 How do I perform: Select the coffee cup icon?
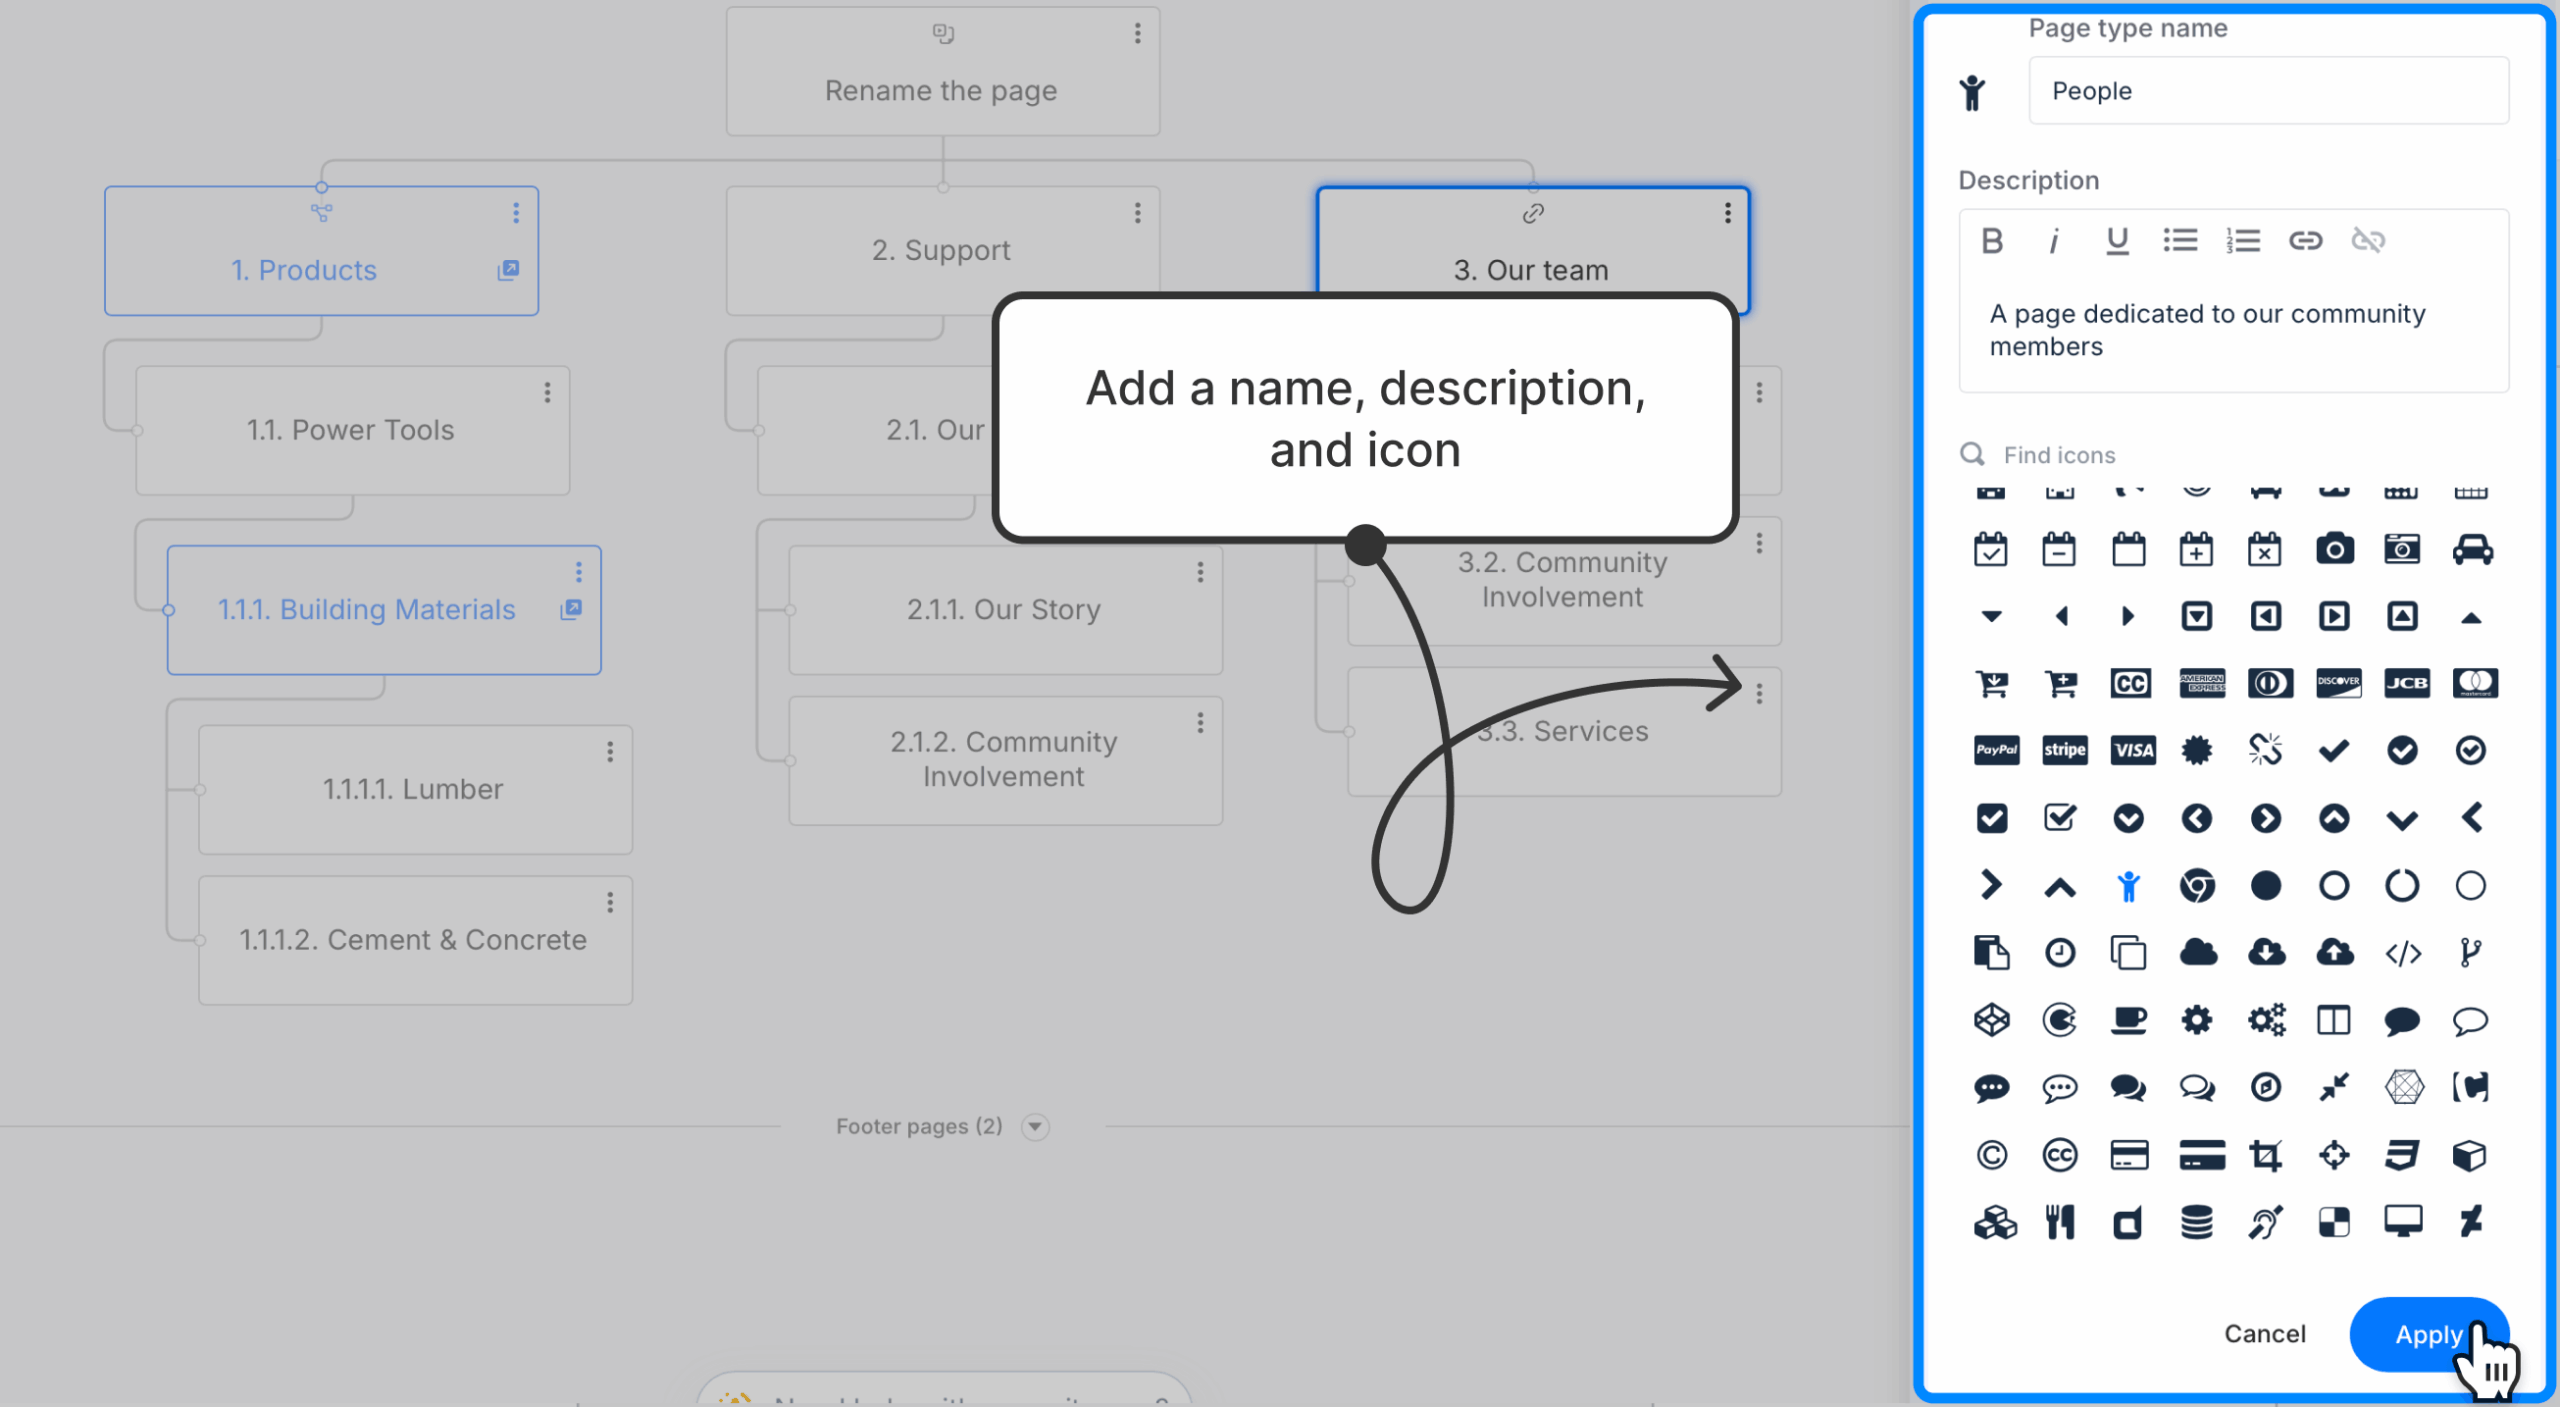[2128, 1020]
